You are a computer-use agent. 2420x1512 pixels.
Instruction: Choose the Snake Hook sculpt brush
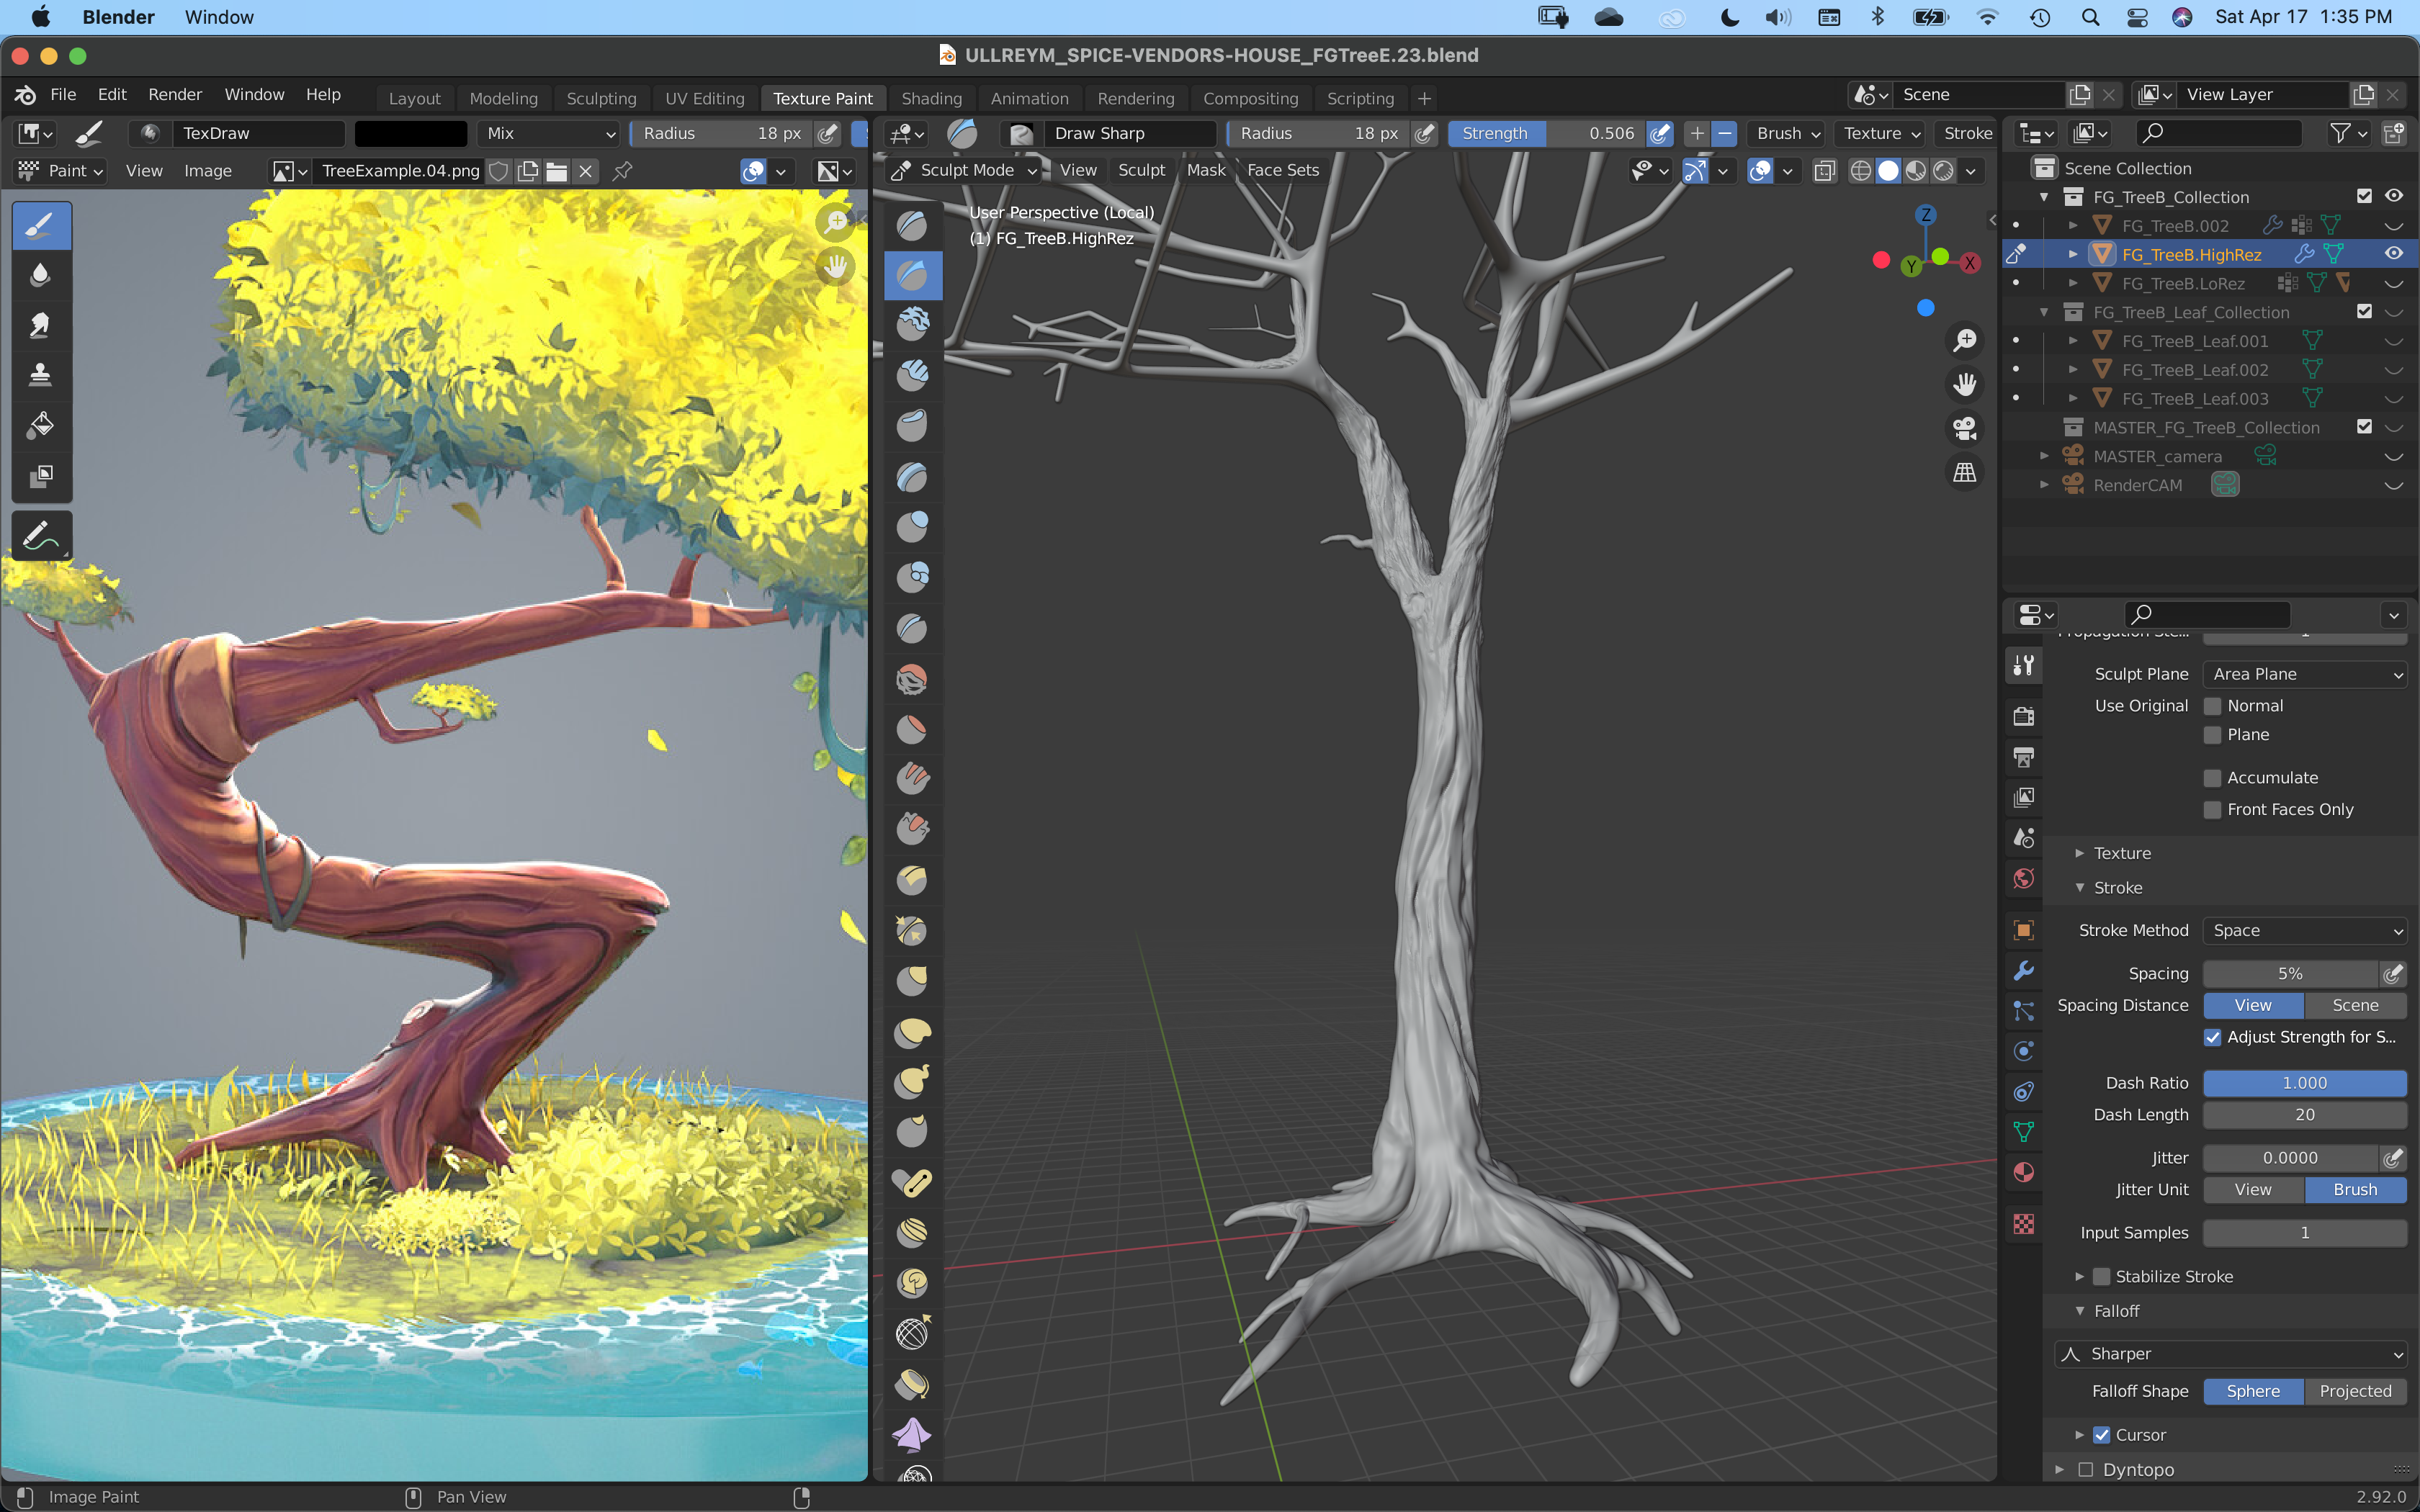pos(912,1081)
